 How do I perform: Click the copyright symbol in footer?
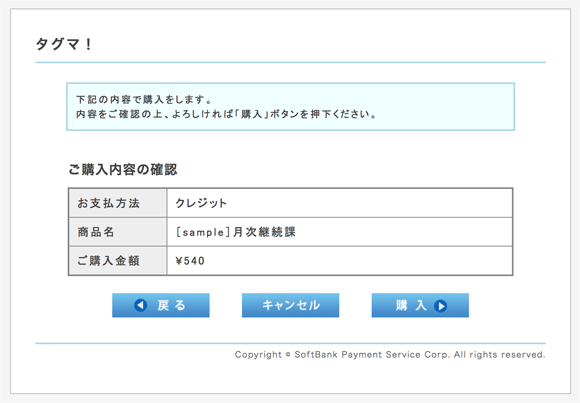coord(288,355)
